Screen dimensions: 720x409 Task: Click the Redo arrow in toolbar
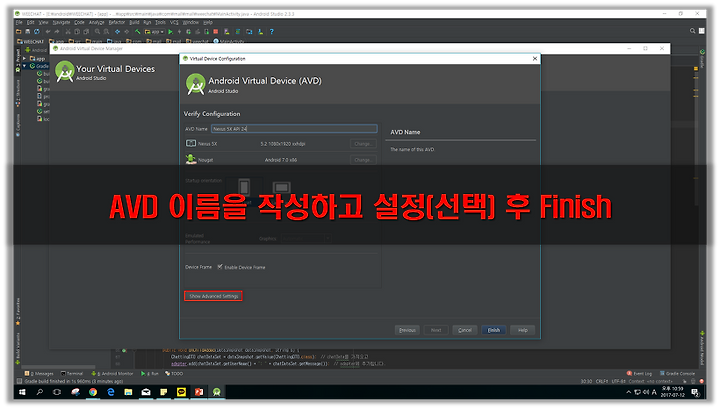click(57, 32)
